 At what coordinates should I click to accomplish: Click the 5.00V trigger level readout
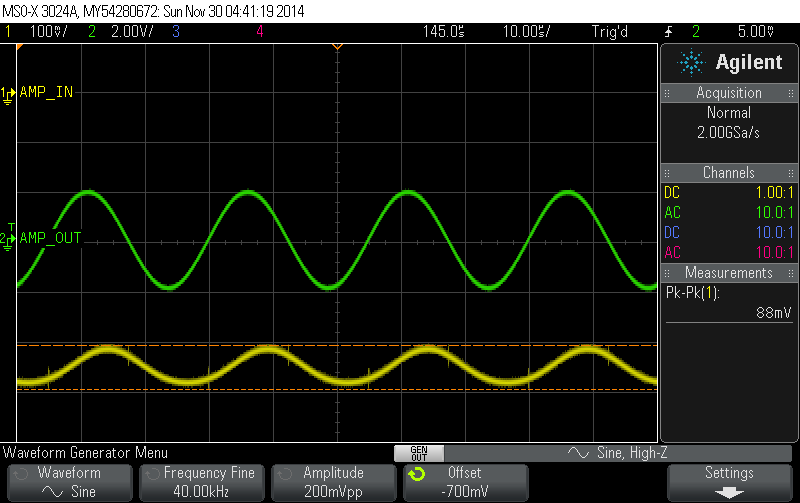coord(756,32)
